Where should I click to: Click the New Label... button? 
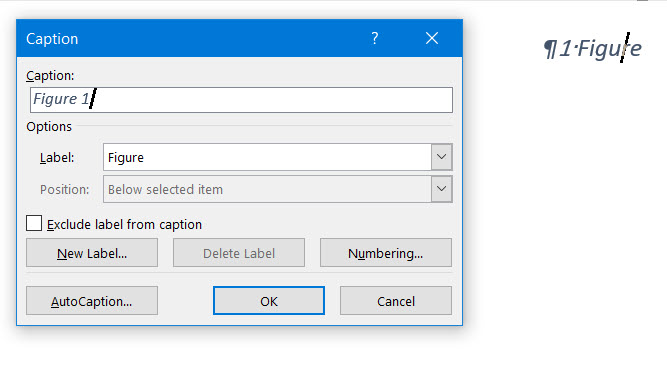(x=92, y=253)
